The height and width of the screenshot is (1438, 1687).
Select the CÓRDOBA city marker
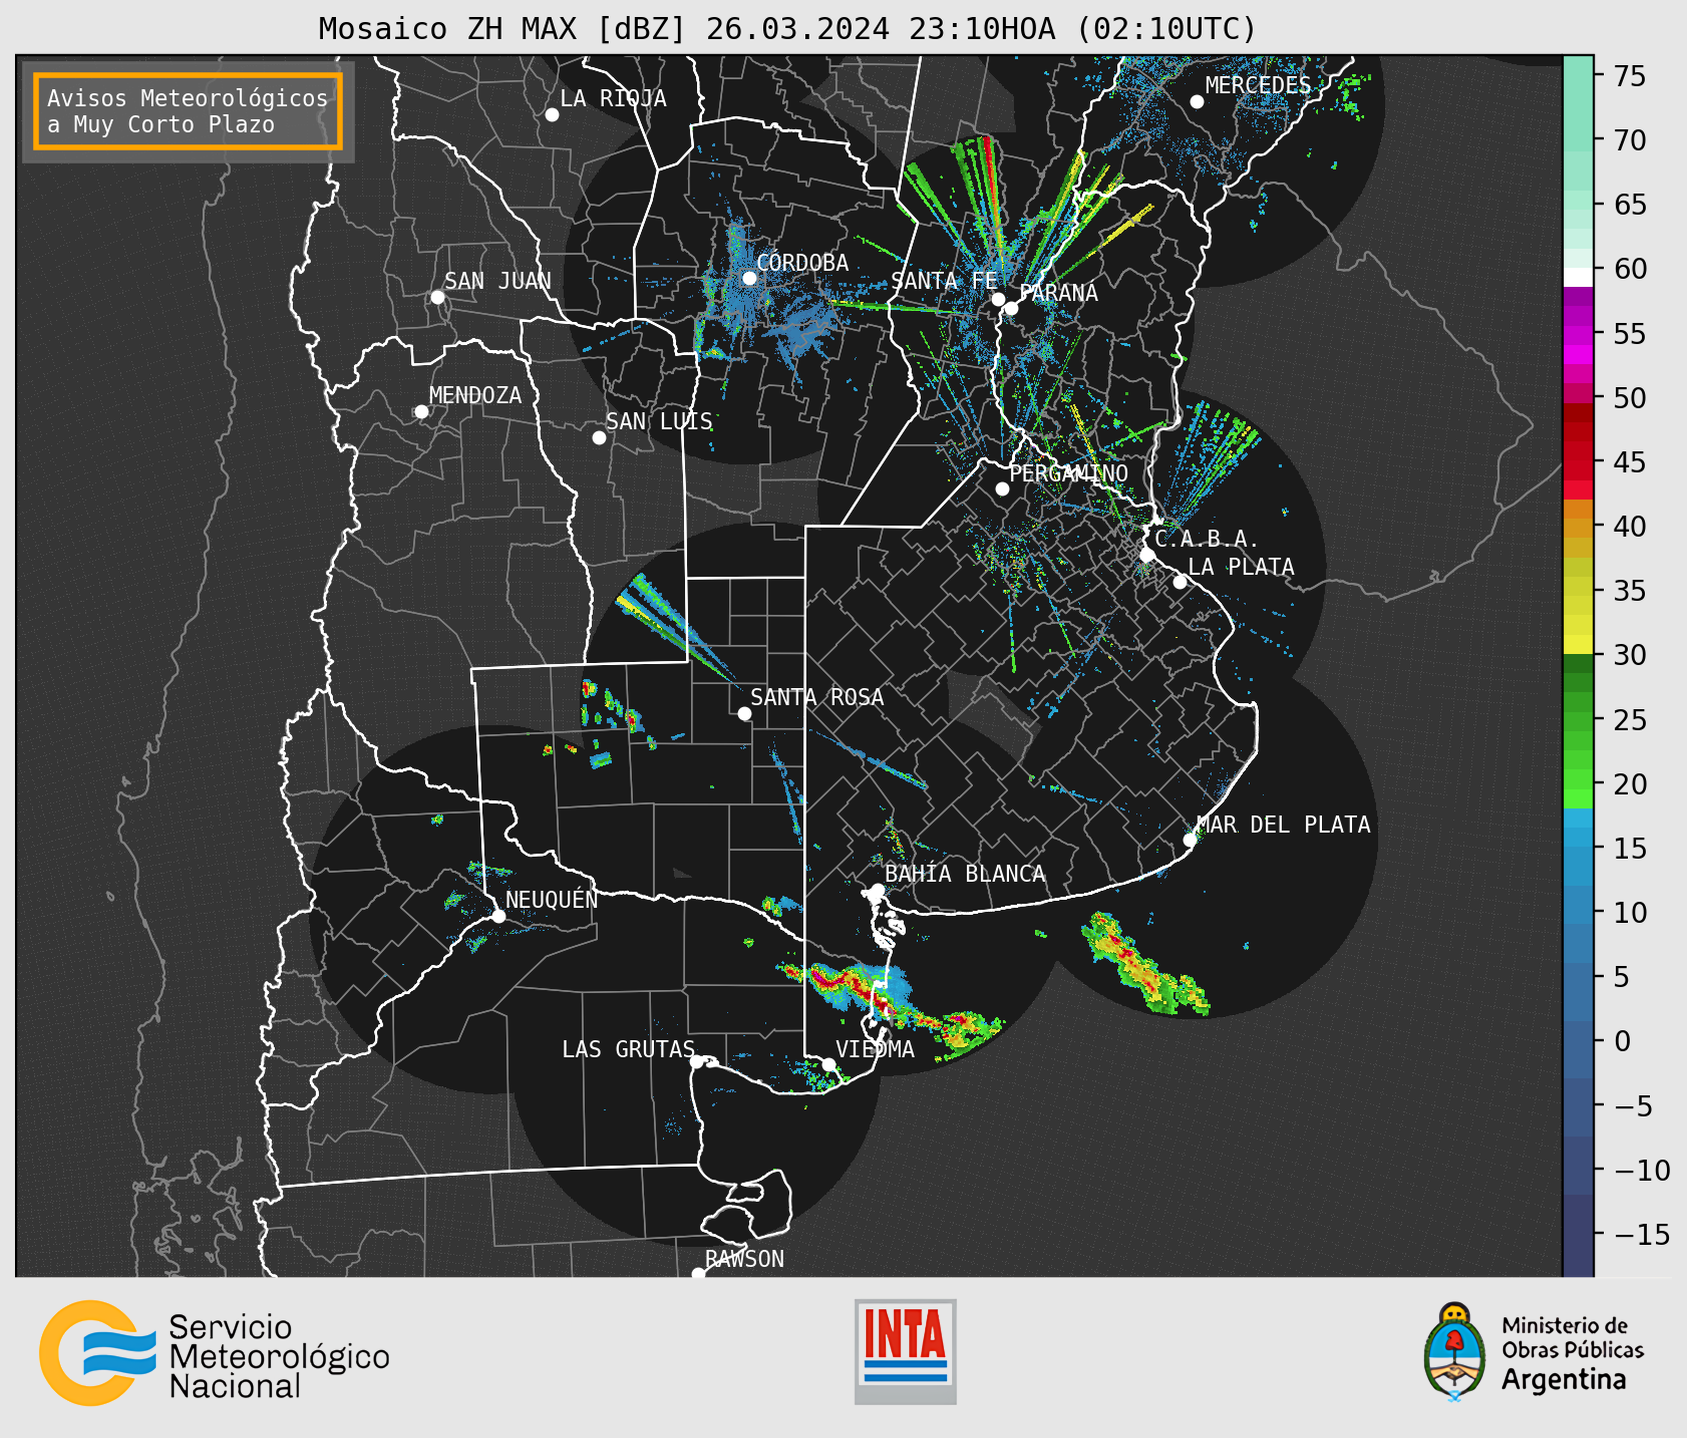[x=749, y=278]
